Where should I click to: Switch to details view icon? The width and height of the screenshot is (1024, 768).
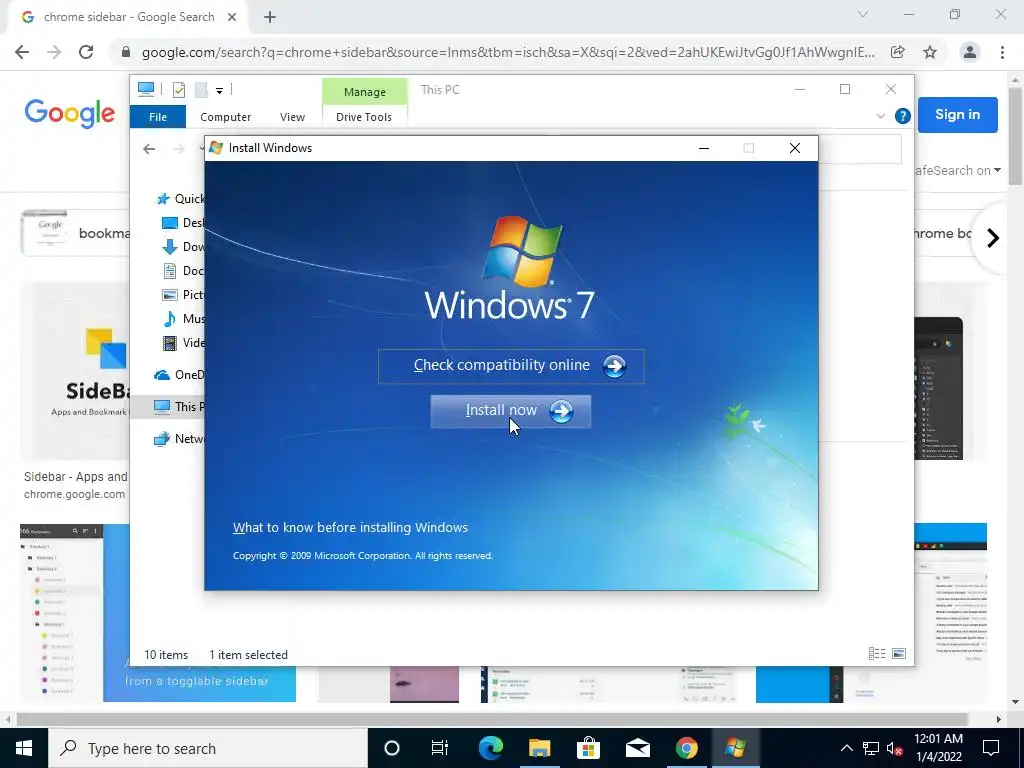point(876,654)
